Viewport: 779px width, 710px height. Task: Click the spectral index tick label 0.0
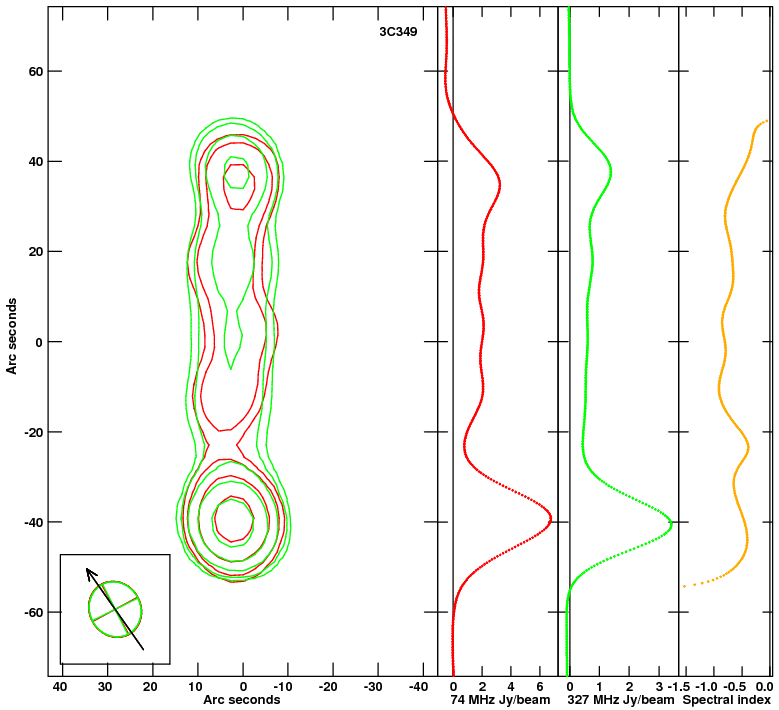[x=764, y=687]
